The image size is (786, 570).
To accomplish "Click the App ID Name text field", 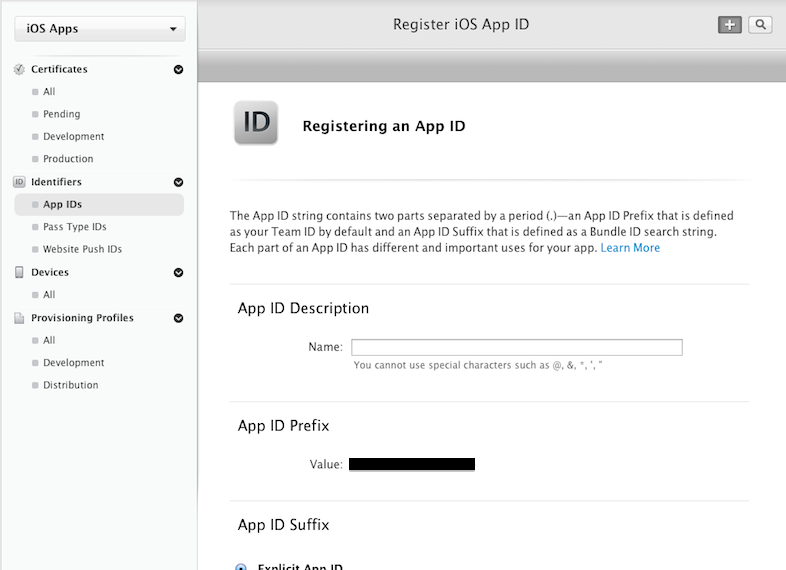I will click(516, 347).
